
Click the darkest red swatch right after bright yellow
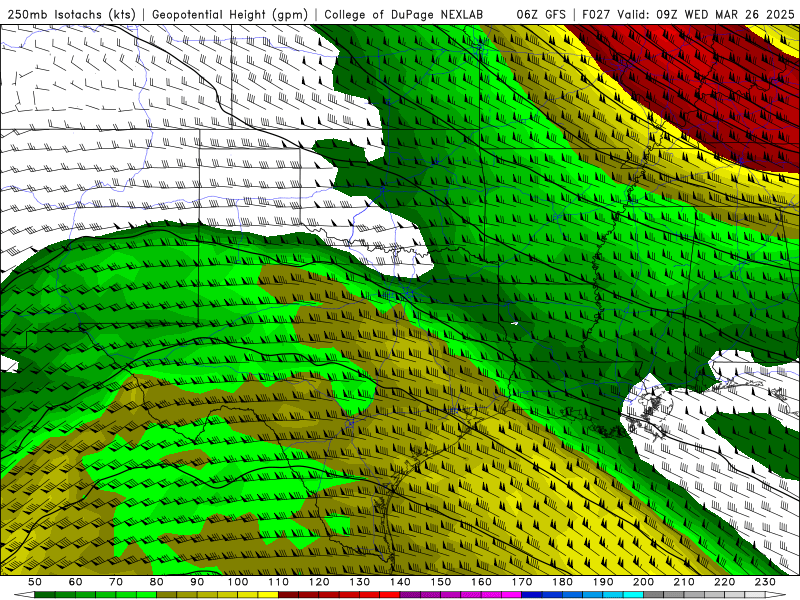(288, 594)
